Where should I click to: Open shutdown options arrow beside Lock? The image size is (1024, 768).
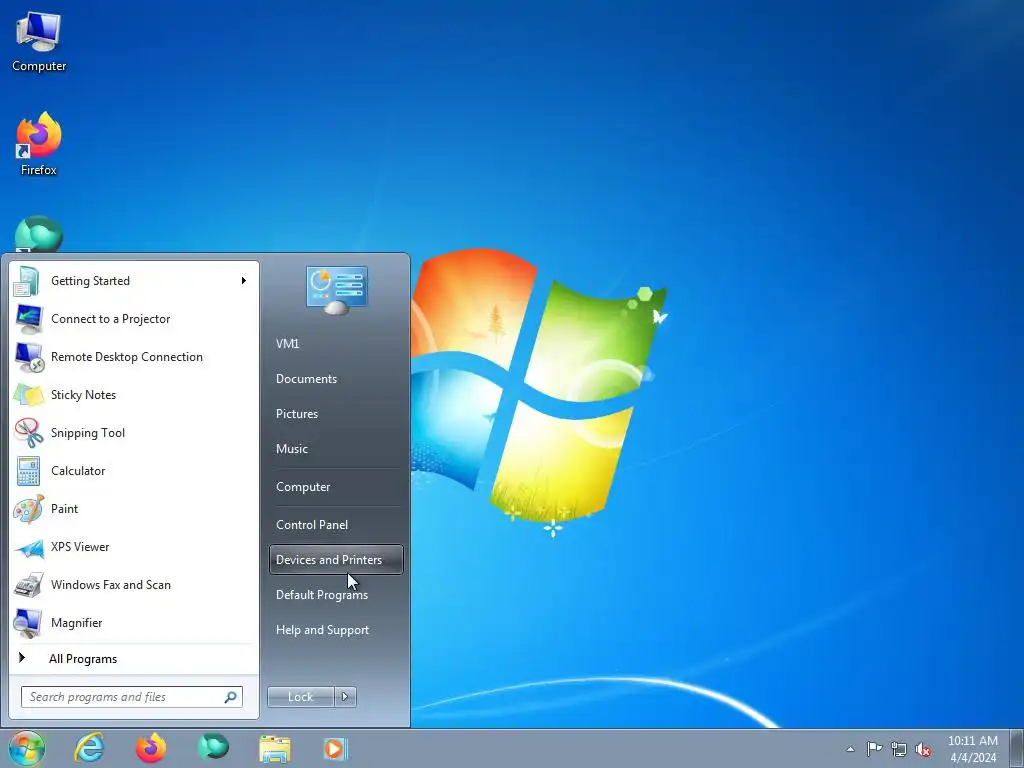coord(345,697)
